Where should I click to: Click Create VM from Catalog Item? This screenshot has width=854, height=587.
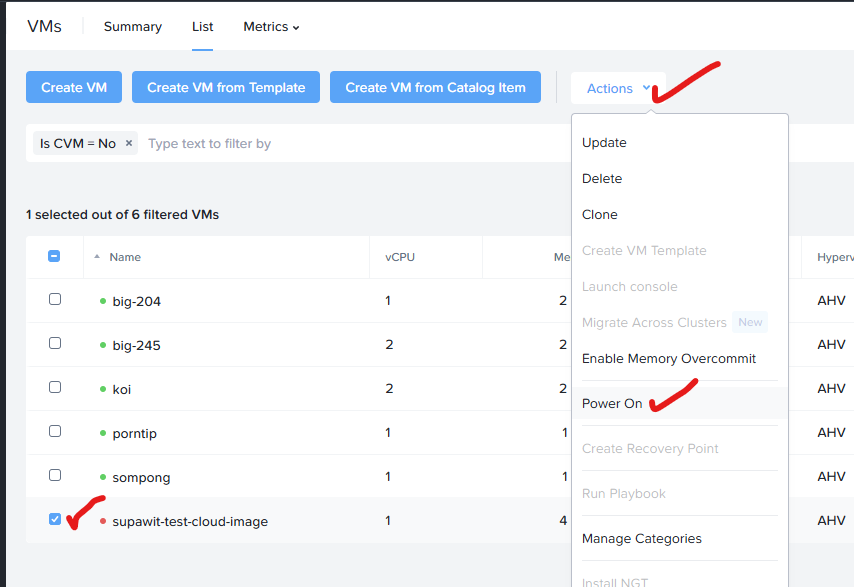pos(435,87)
